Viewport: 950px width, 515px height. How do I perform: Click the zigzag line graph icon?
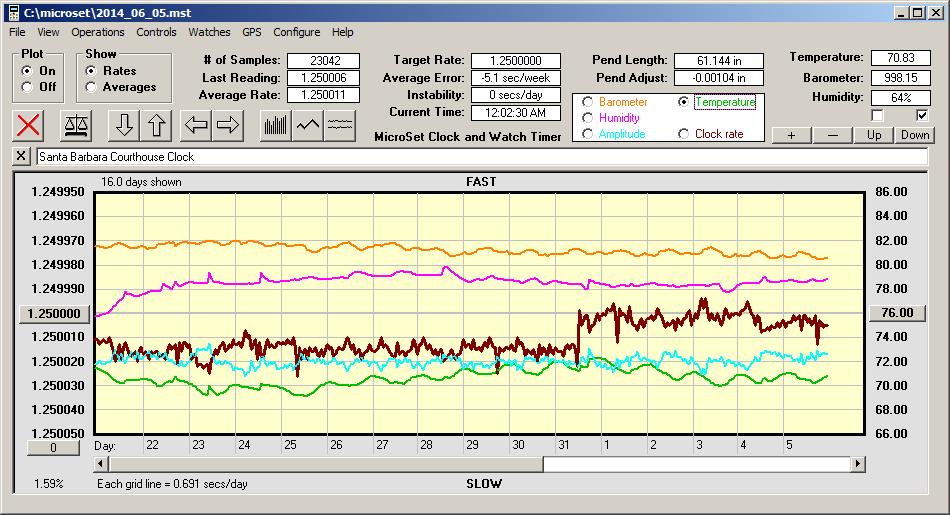point(308,125)
